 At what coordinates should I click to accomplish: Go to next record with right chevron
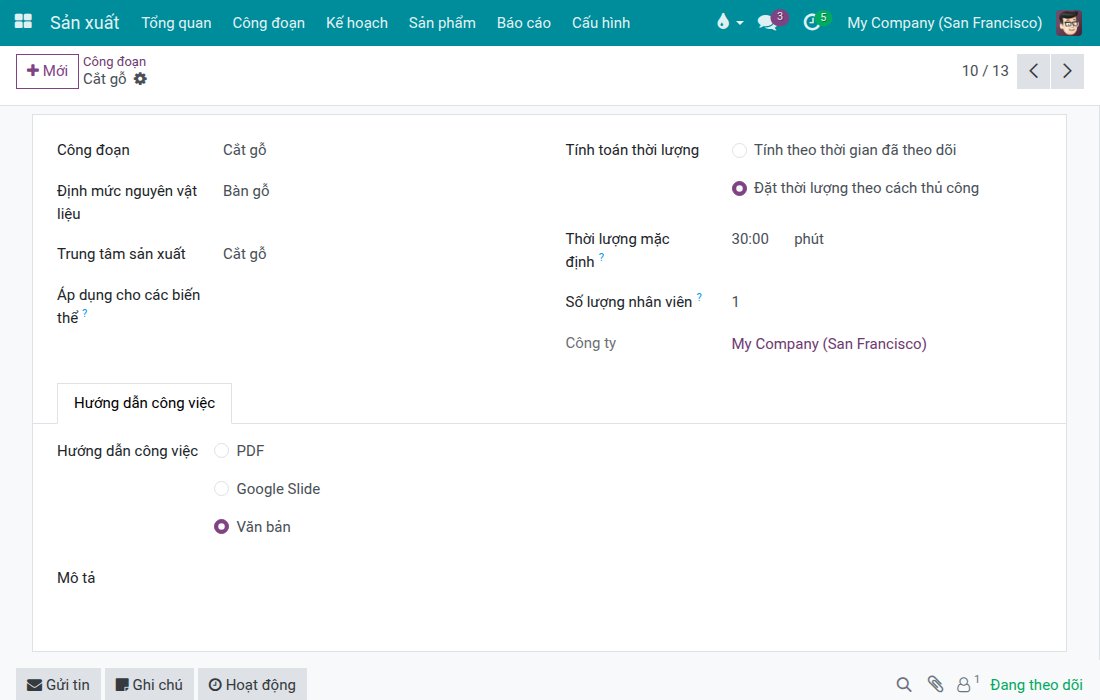click(x=1067, y=71)
